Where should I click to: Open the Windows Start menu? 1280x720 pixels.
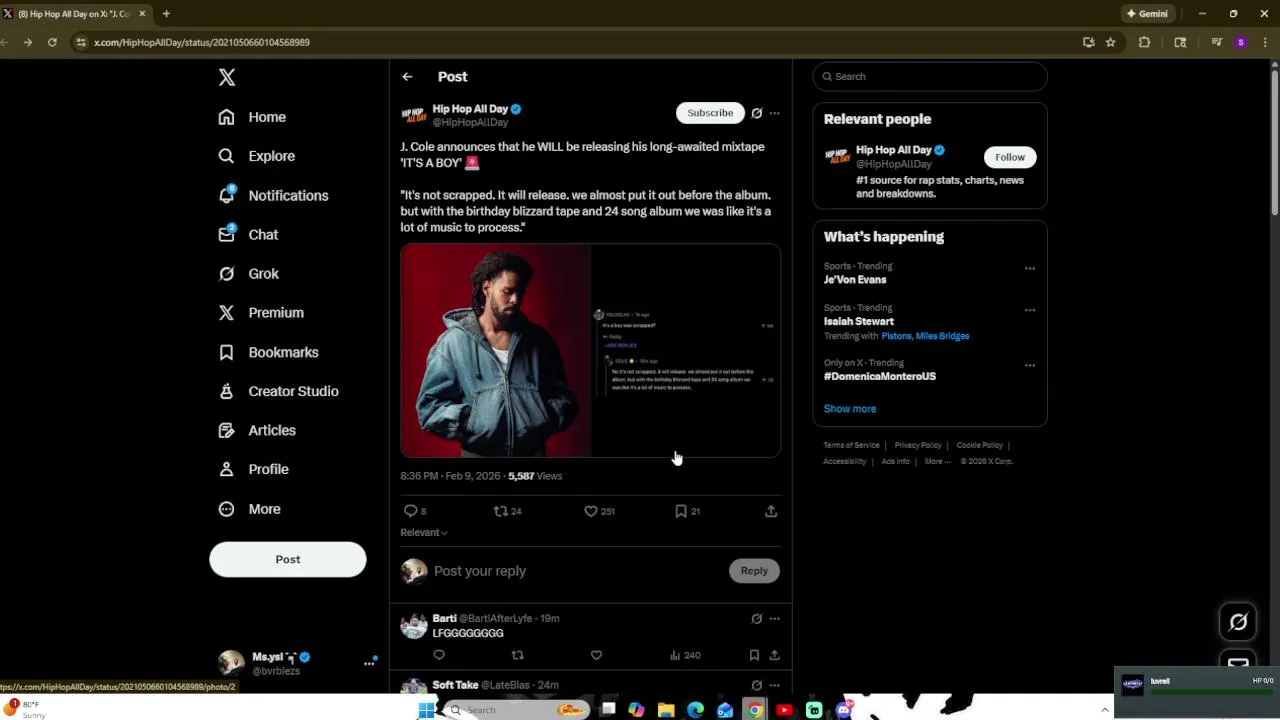pyautogui.click(x=426, y=710)
